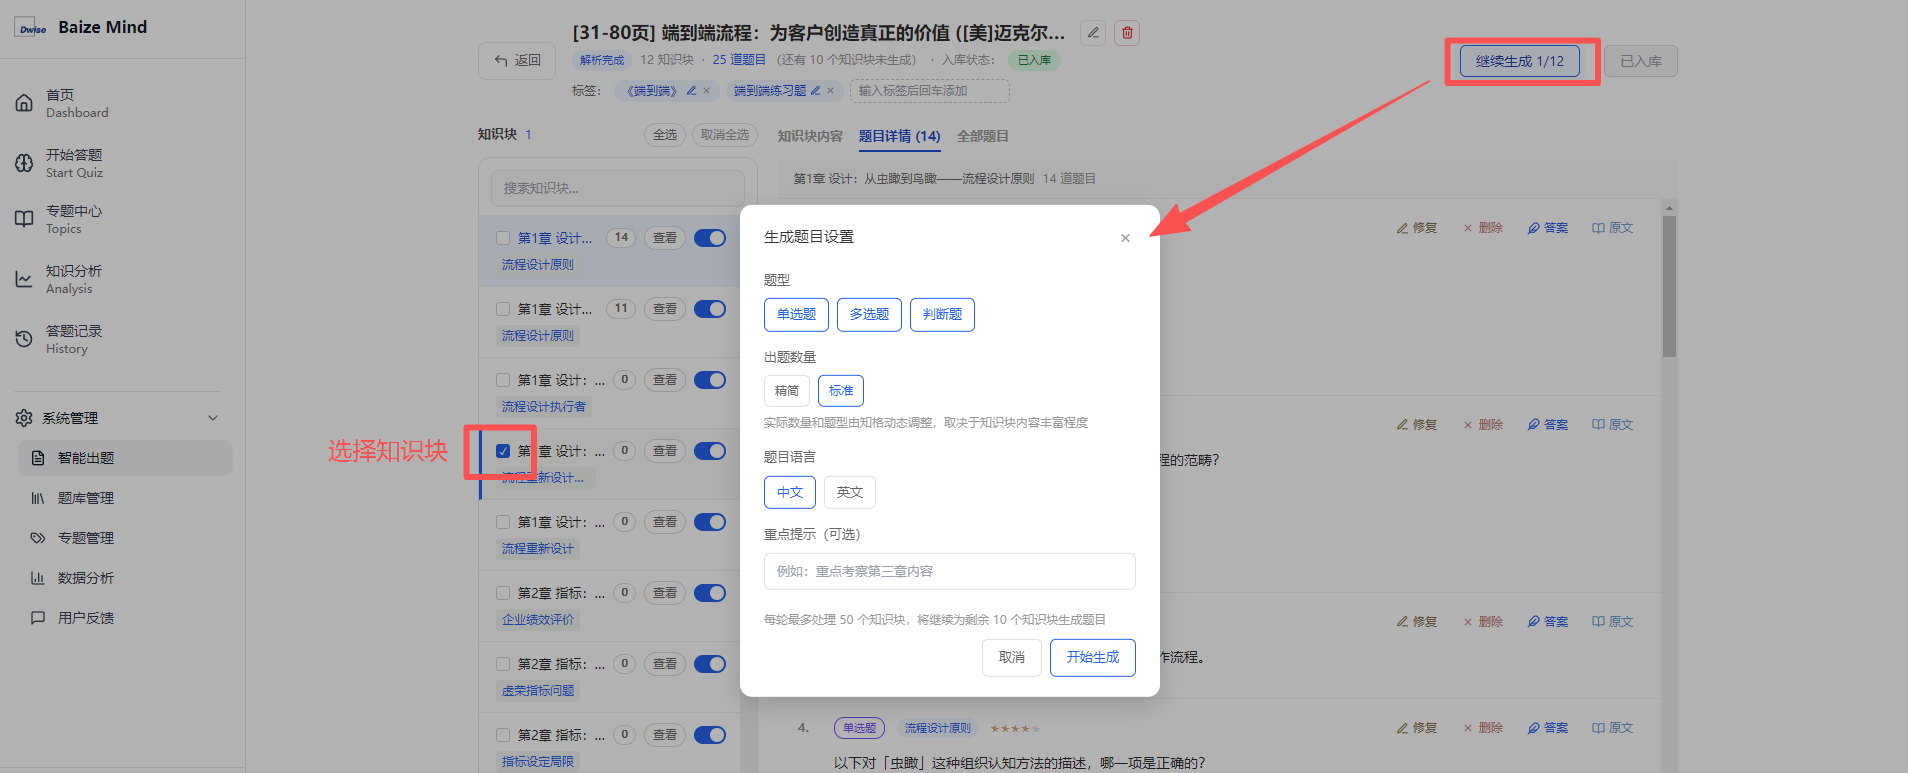This screenshot has width=1908, height=773.
Task: Toggle the 虚荣指标问题 block switch
Action: [x=710, y=664]
